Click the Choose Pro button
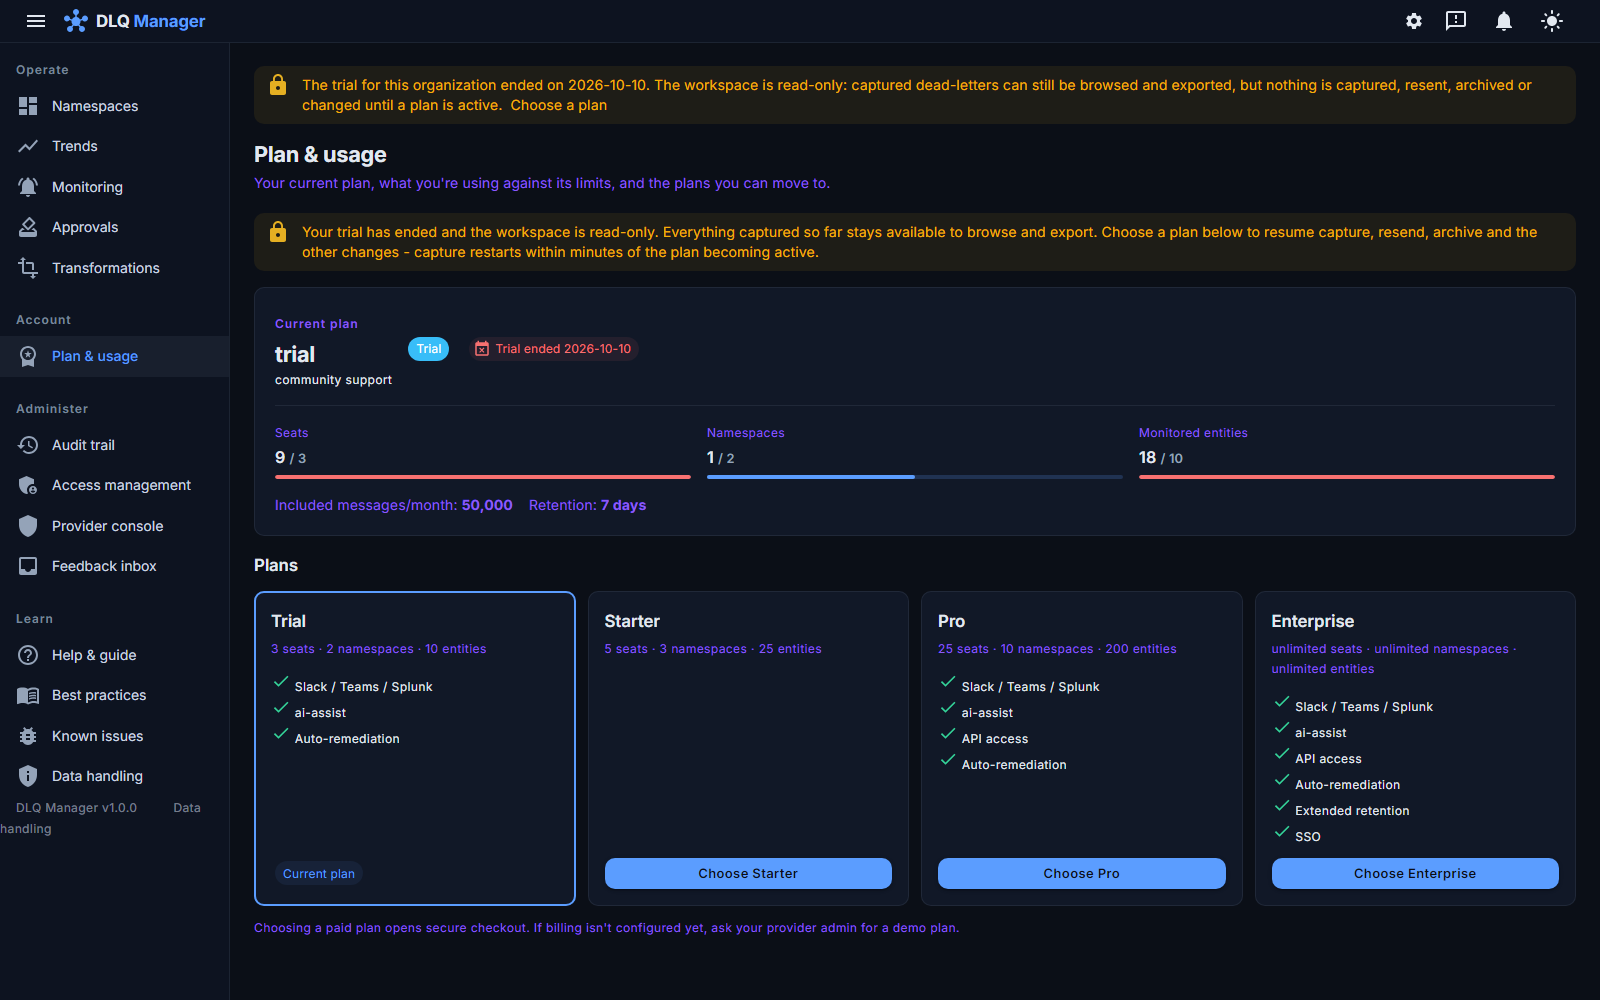Image resolution: width=1600 pixels, height=1000 pixels. (1081, 873)
